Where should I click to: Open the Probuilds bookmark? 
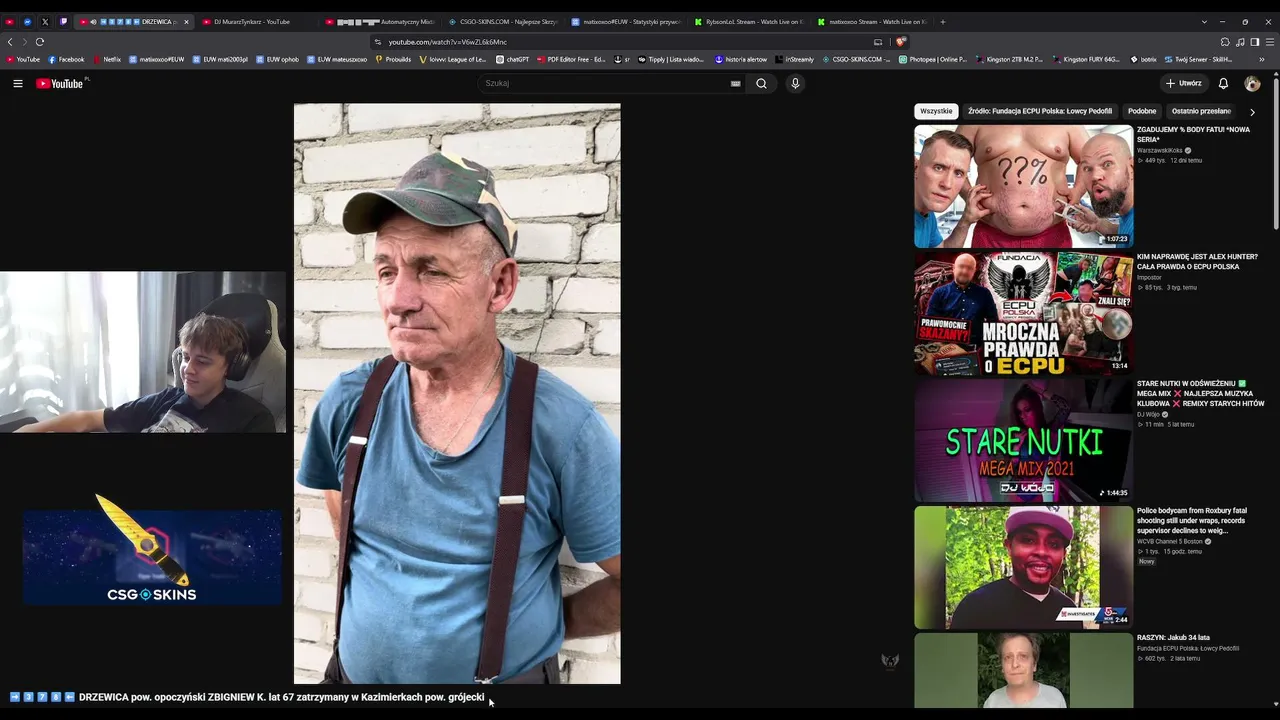click(393, 60)
